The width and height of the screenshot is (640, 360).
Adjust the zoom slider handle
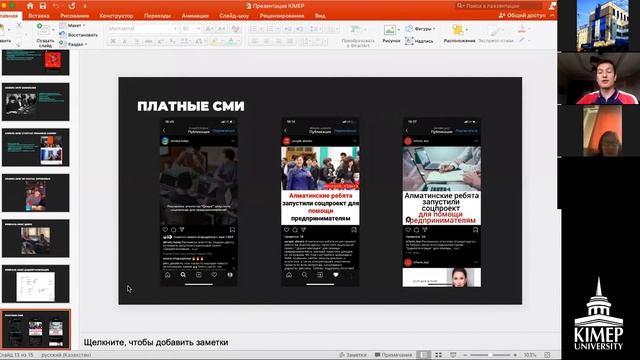490,355
